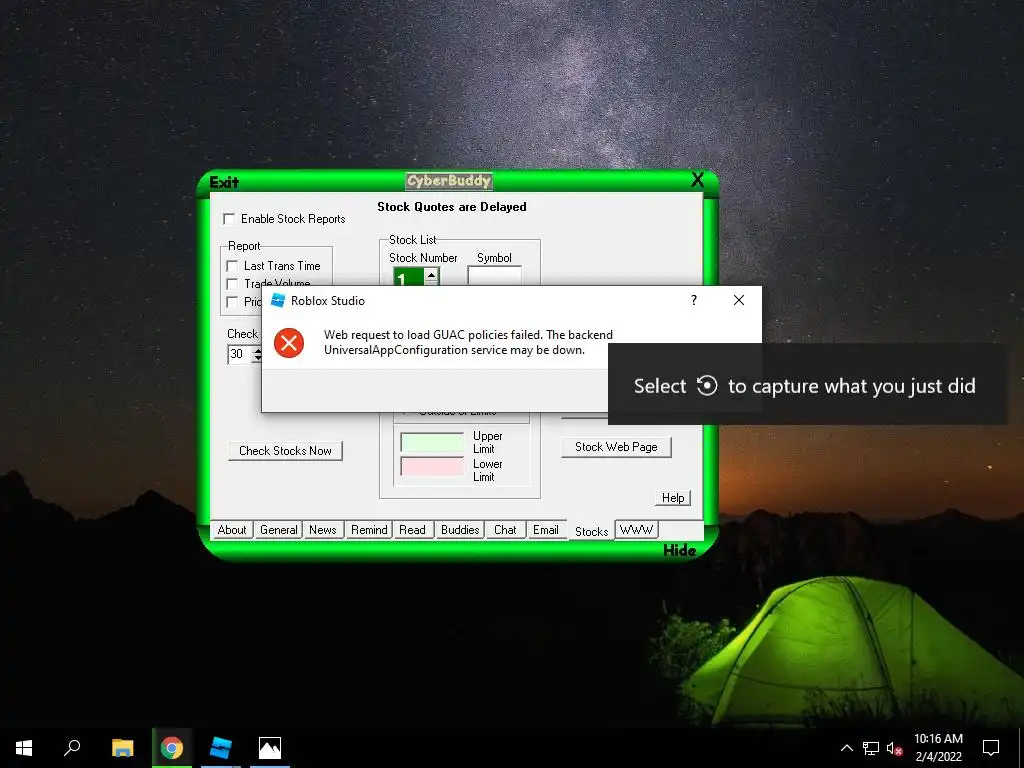Image resolution: width=1024 pixels, height=768 pixels.
Task: Click Check Stocks Now button
Action: point(285,451)
